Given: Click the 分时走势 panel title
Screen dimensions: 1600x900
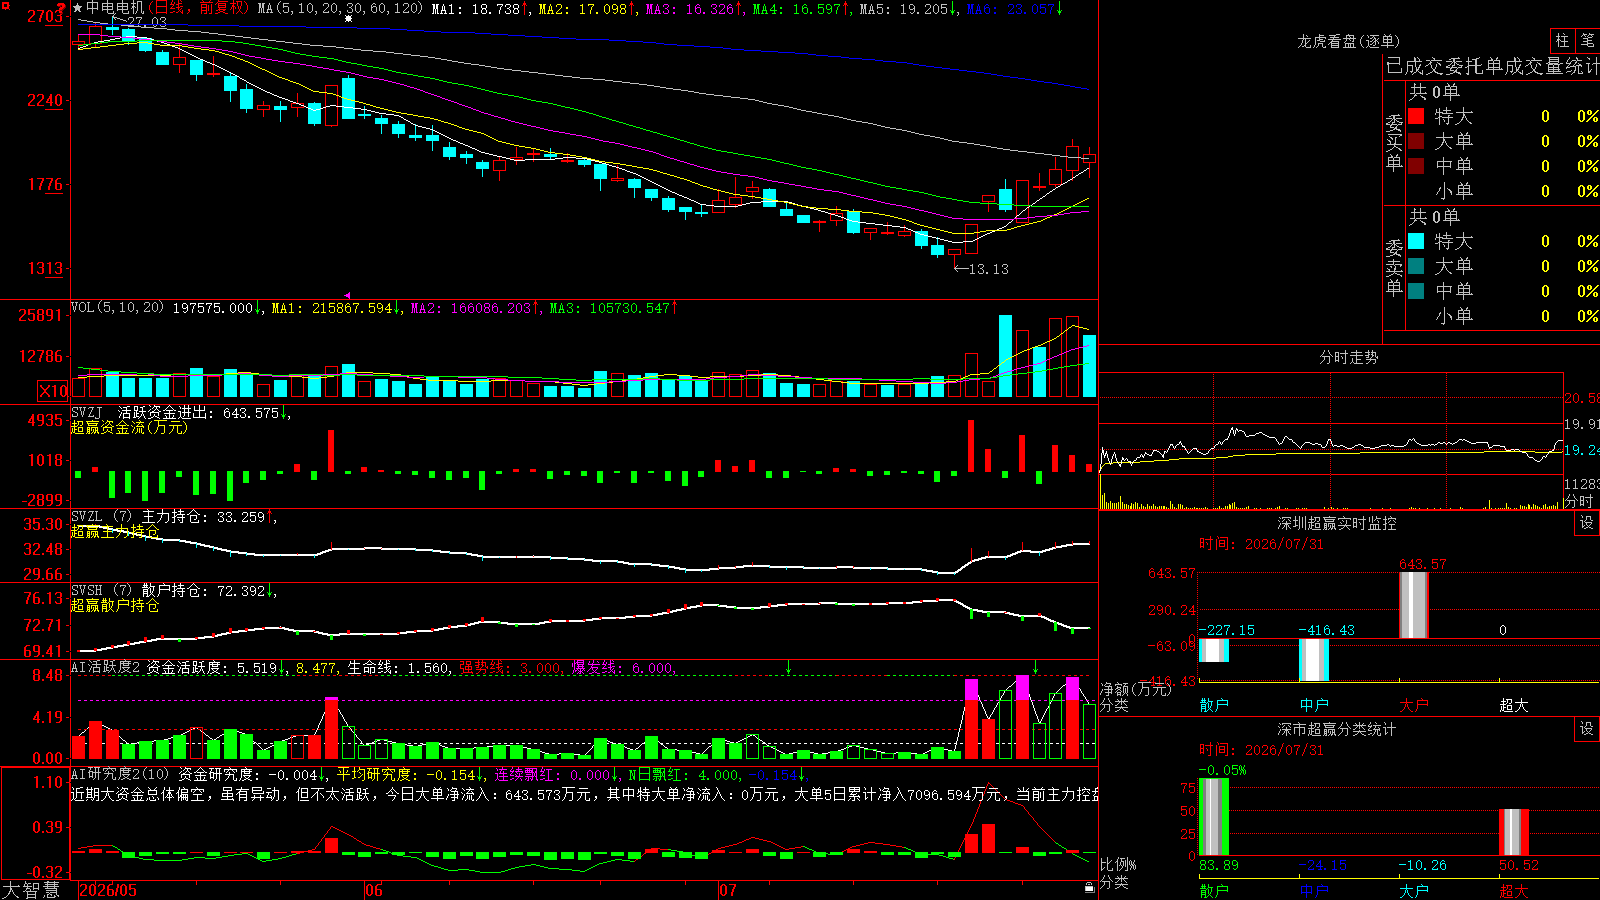Looking at the screenshot, I should tap(1348, 357).
